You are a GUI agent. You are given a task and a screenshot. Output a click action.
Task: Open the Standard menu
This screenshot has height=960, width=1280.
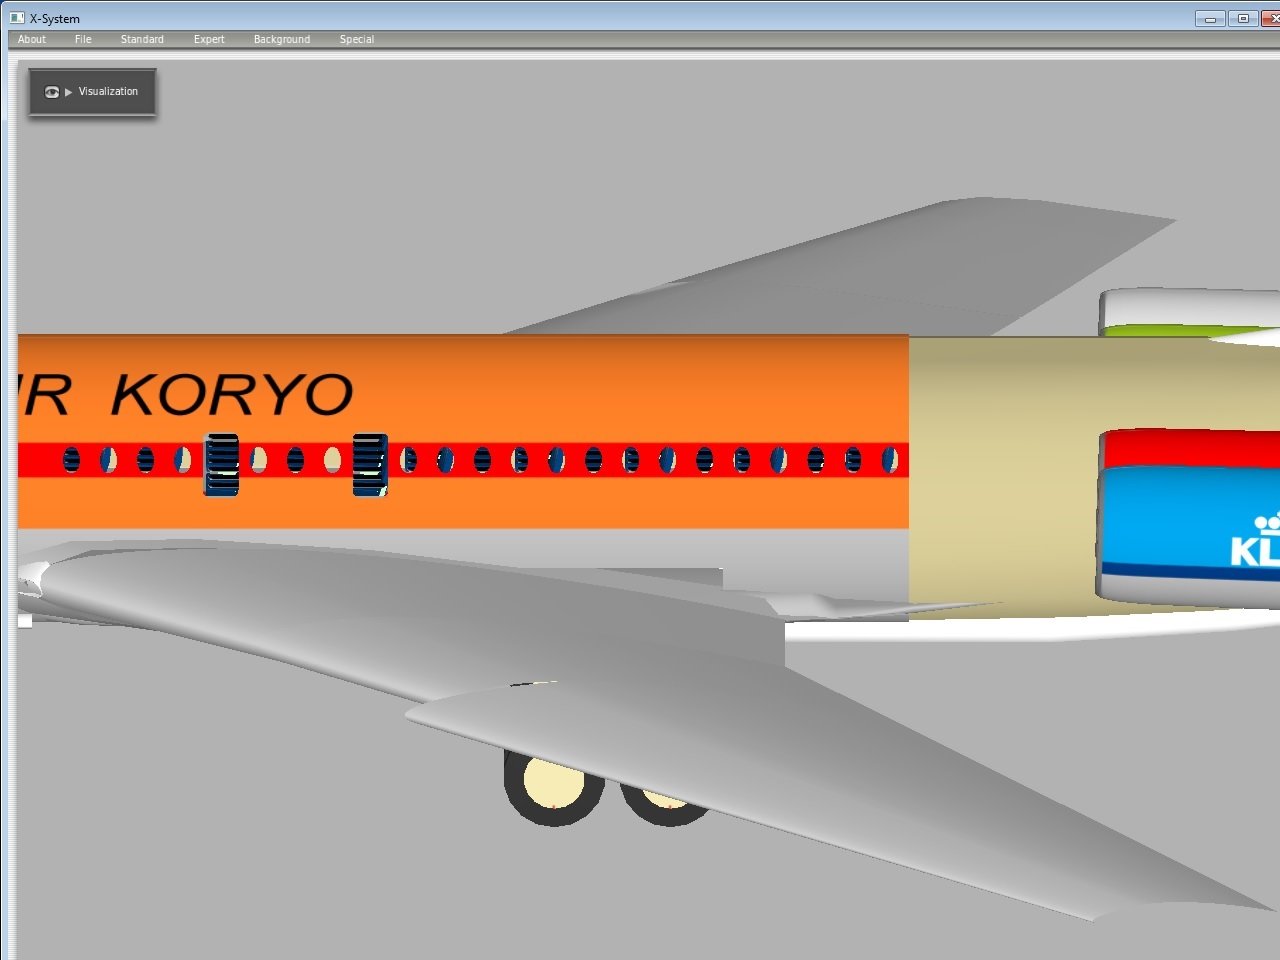[142, 39]
